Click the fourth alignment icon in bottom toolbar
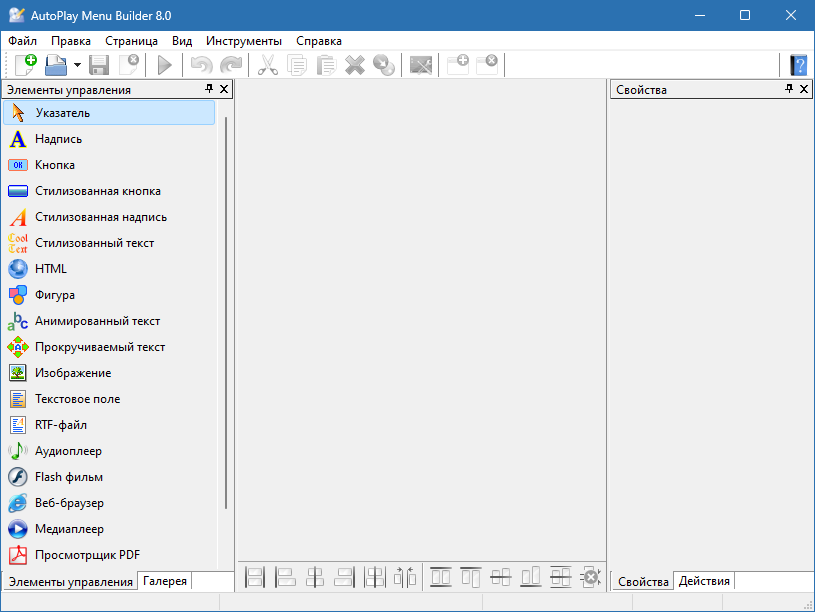815x612 pixels. click(345, 577)
